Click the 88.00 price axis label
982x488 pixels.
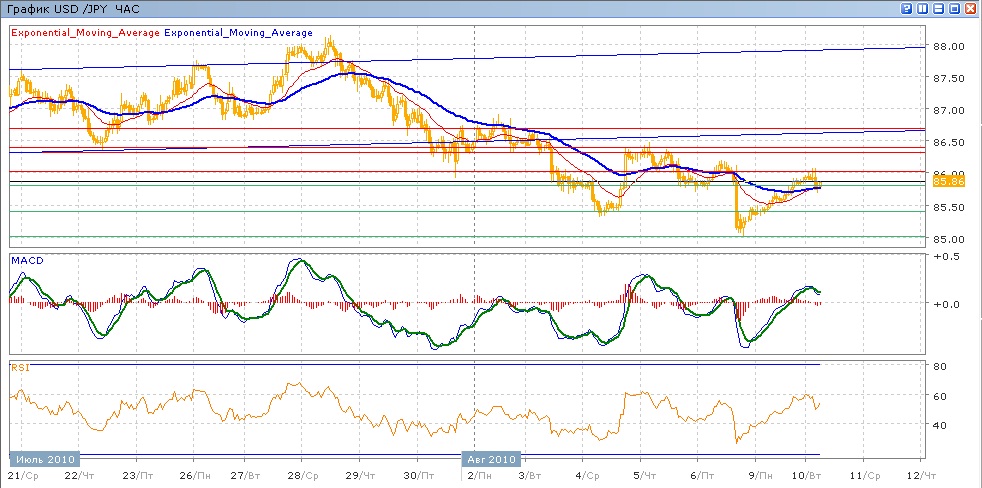coord(948,46)
